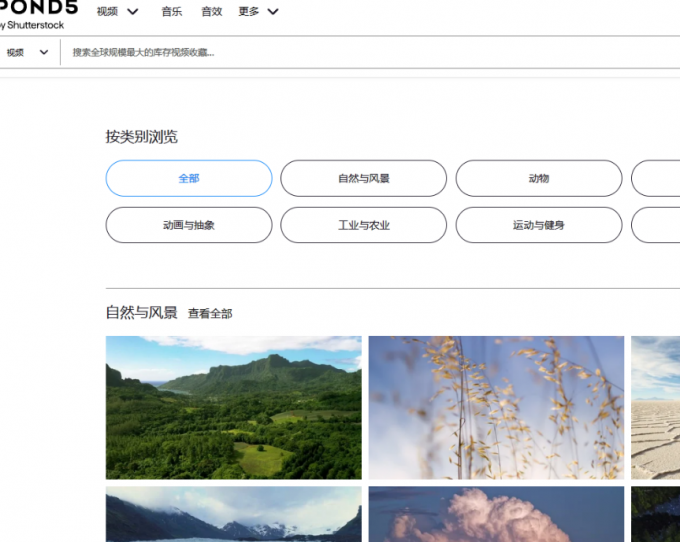
Task: Click the 自然与风景 section heading
Action: (141, 313)
